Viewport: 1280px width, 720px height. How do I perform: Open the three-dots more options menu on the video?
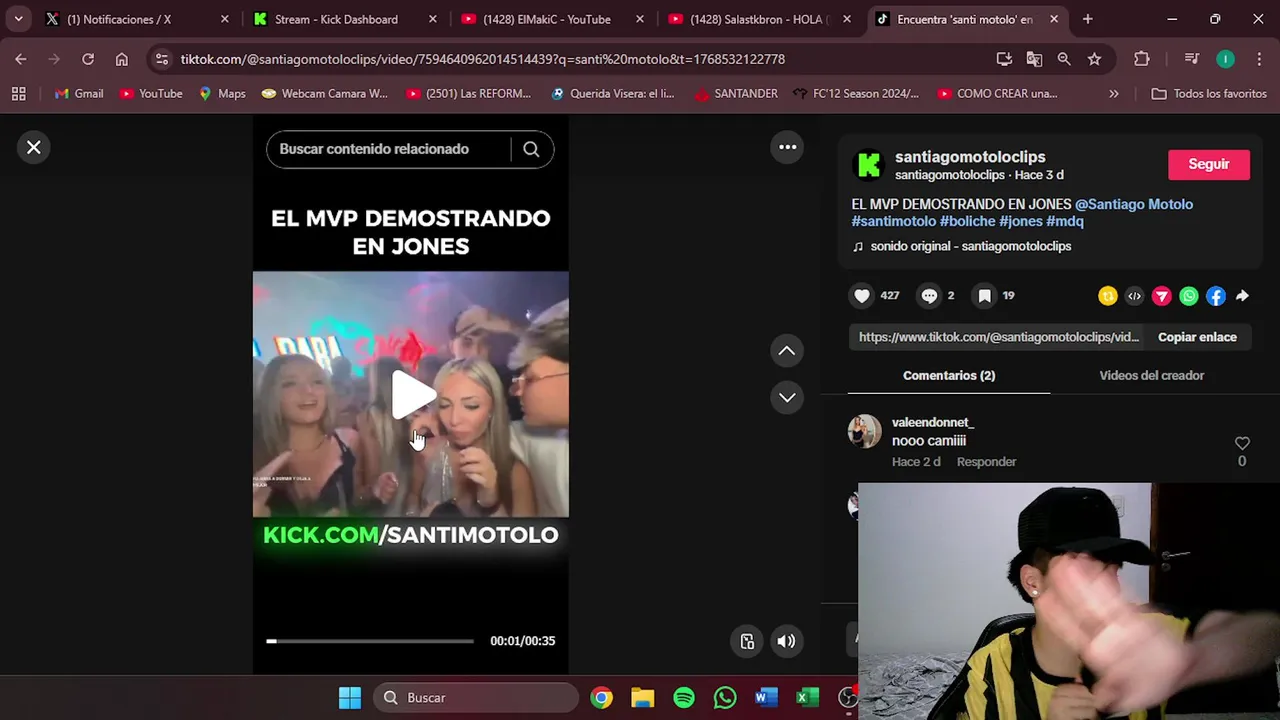click(x=787, y=147)
